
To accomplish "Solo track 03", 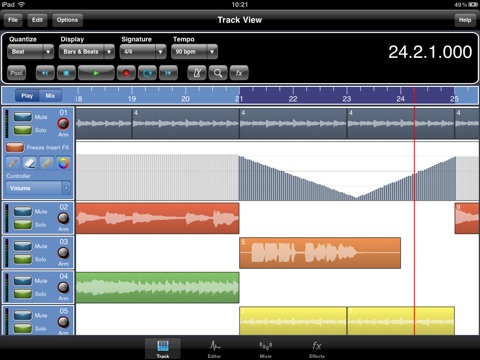I will (x=23, y=259).
